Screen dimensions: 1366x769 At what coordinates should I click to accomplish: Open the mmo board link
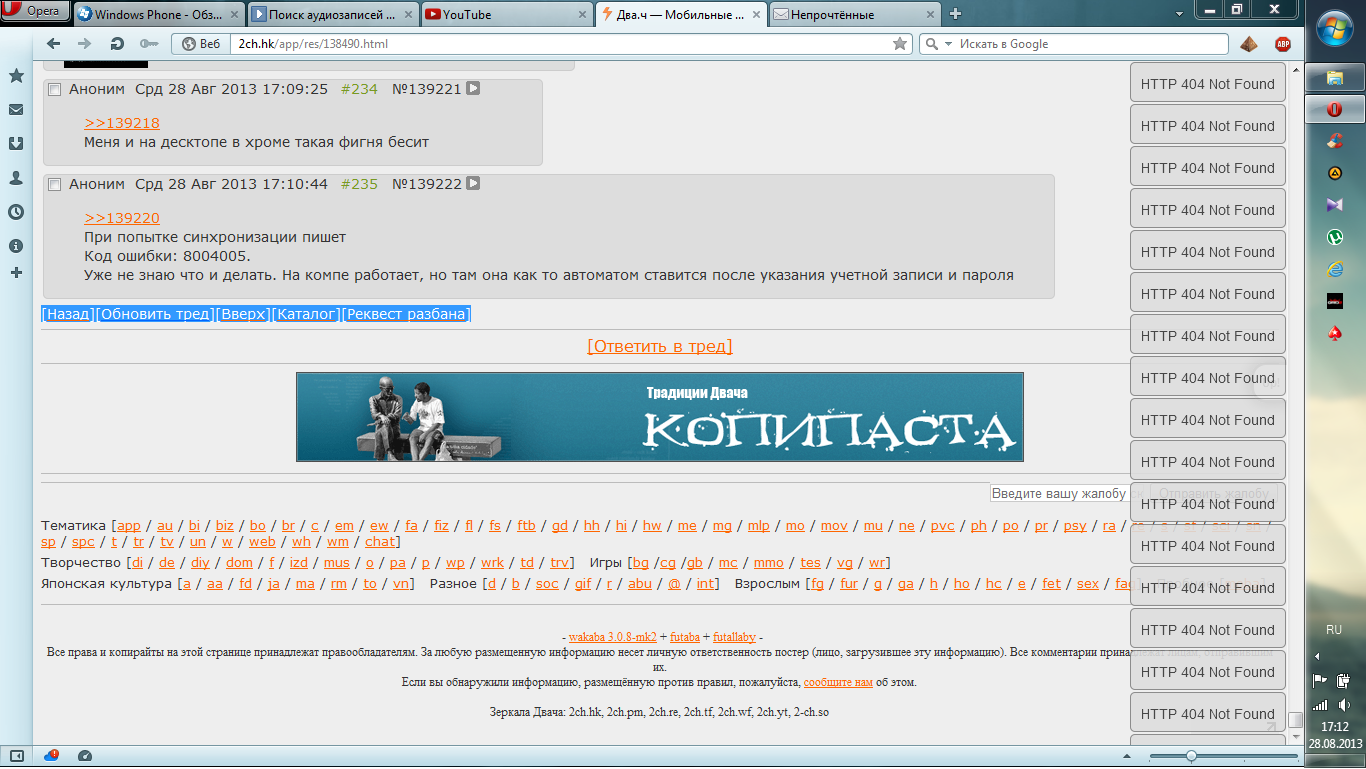768,563
